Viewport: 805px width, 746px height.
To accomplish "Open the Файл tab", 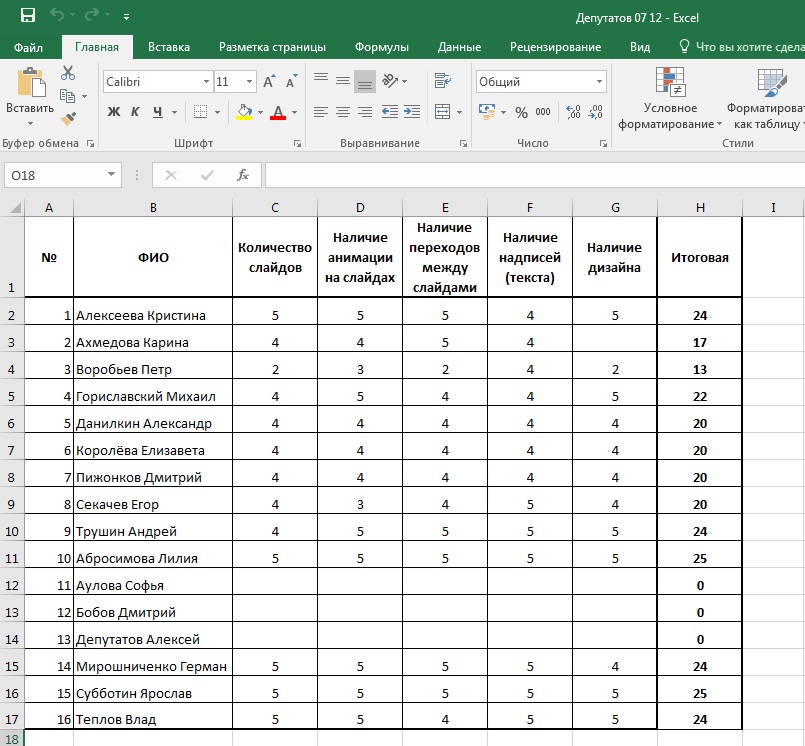I will click(28, 47).
